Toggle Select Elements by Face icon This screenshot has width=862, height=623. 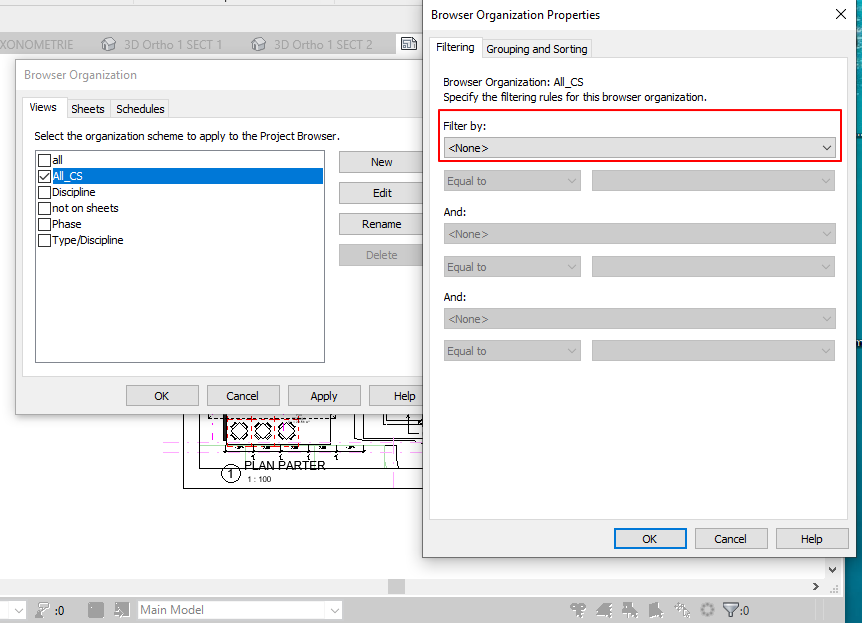coord(655,610)
